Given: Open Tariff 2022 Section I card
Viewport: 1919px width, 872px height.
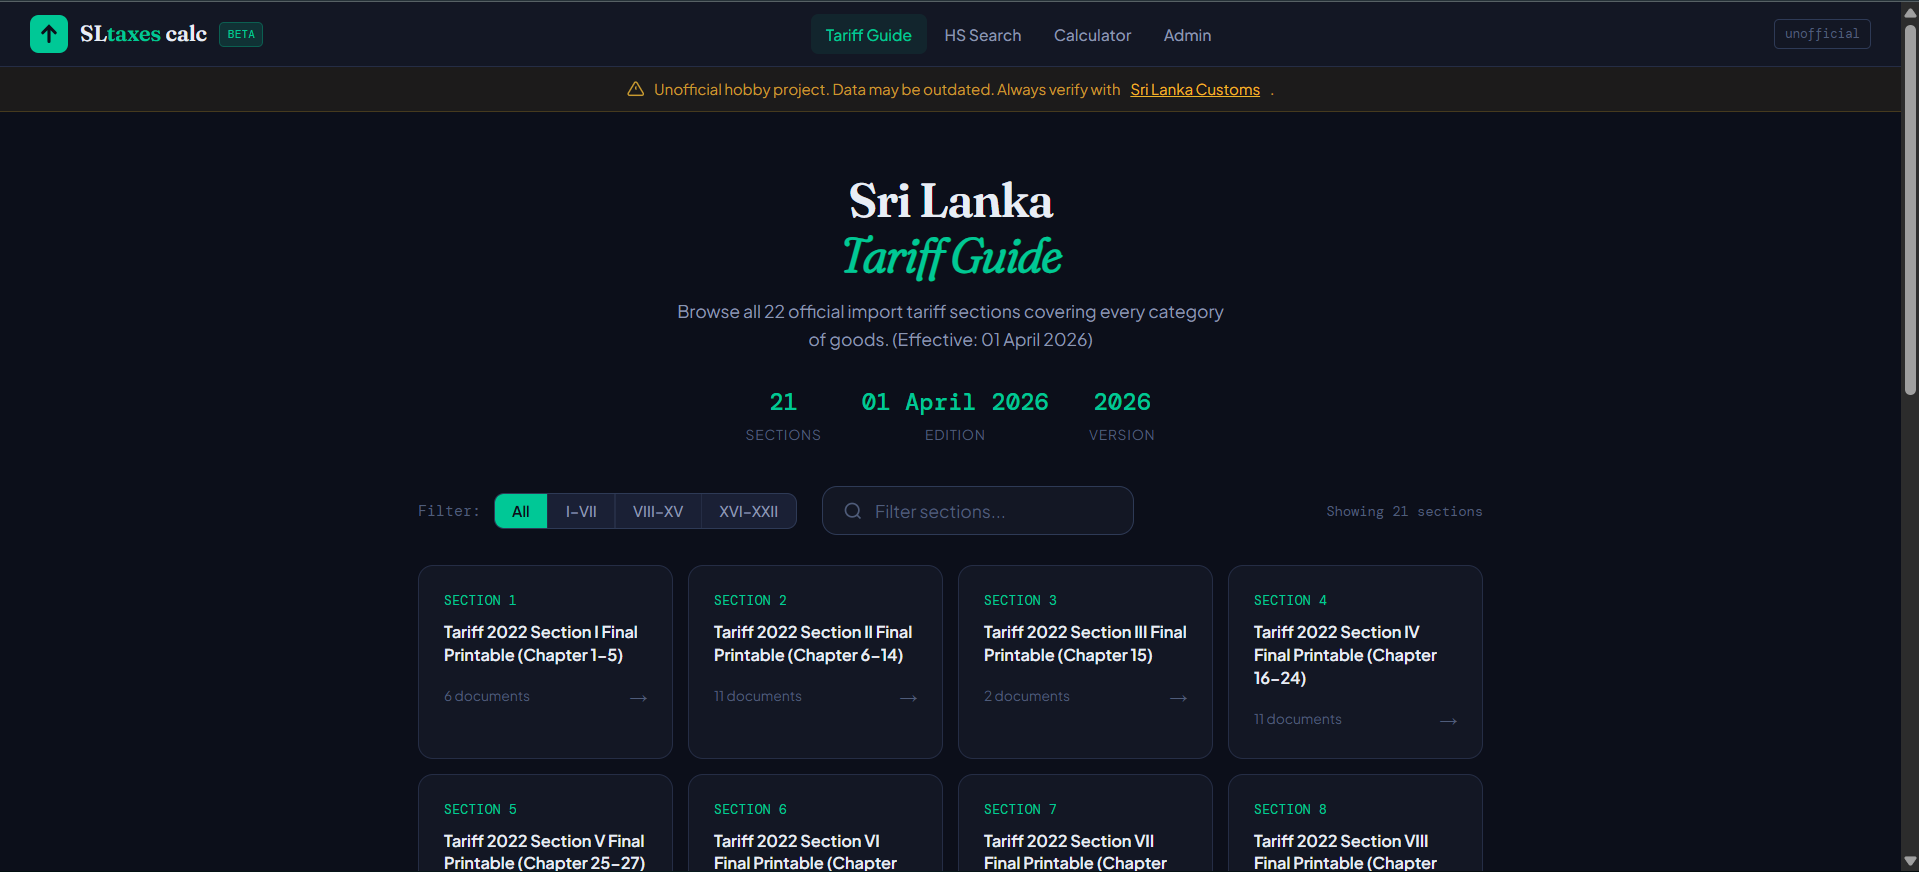Looking at the screenshot, I should pyautogui.click(x=545, y=662).
